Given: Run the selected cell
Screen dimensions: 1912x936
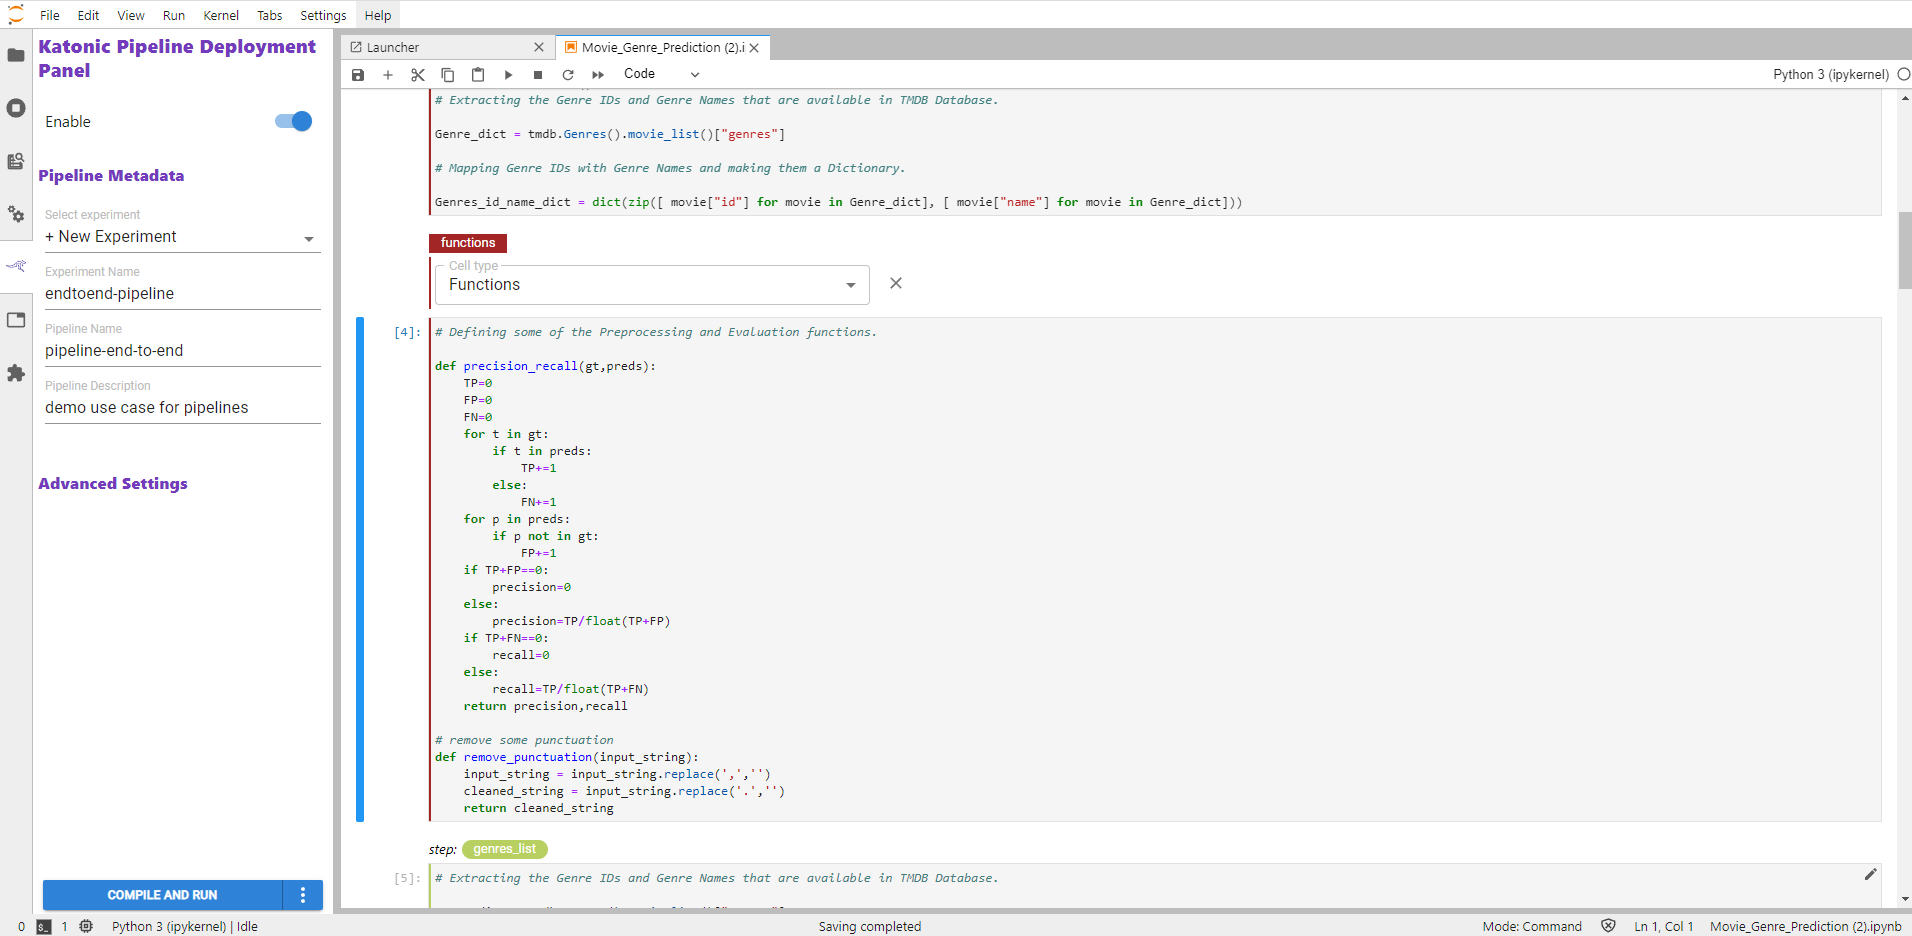Looking at the screenshot, I should coord(508,75).
